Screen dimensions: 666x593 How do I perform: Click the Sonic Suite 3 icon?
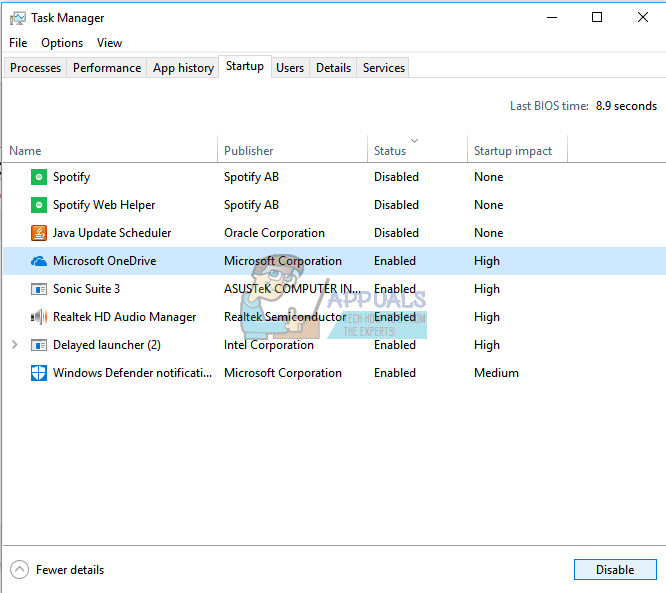click(39, 289)
